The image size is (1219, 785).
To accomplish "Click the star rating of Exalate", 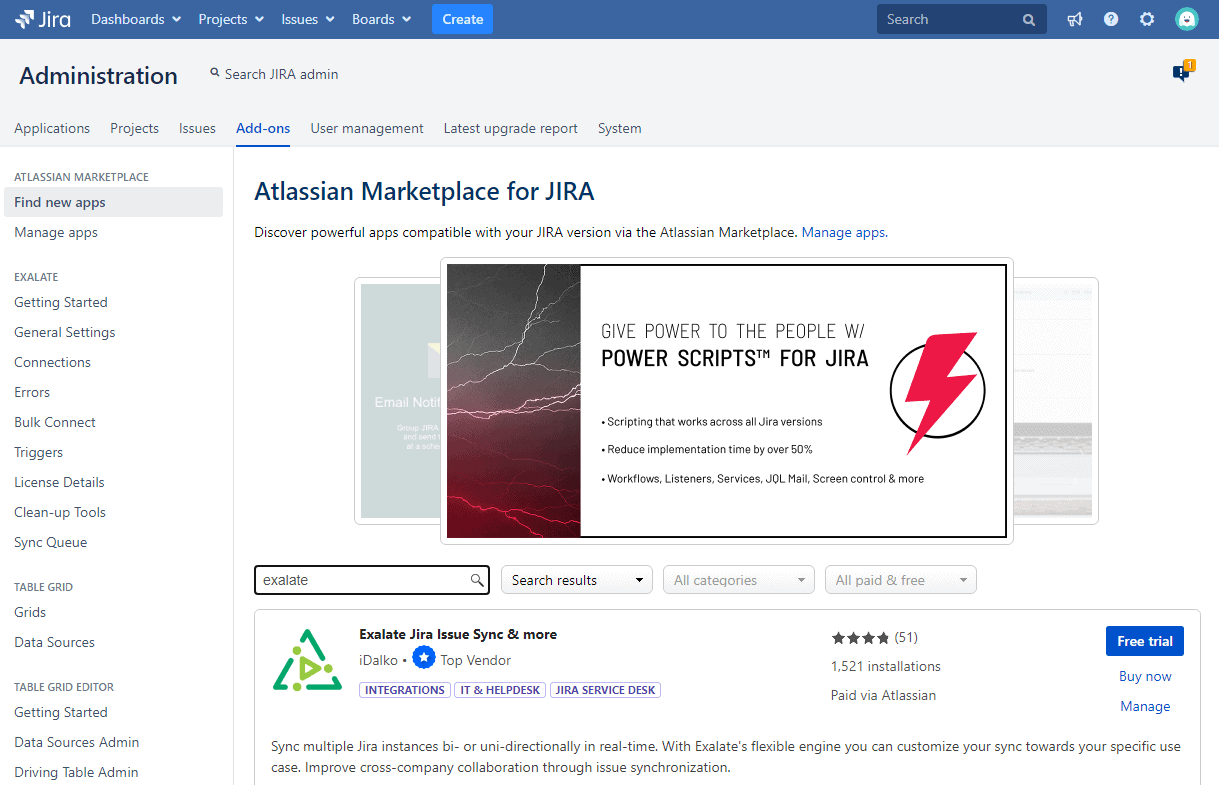I will click(x=860, y=638).
